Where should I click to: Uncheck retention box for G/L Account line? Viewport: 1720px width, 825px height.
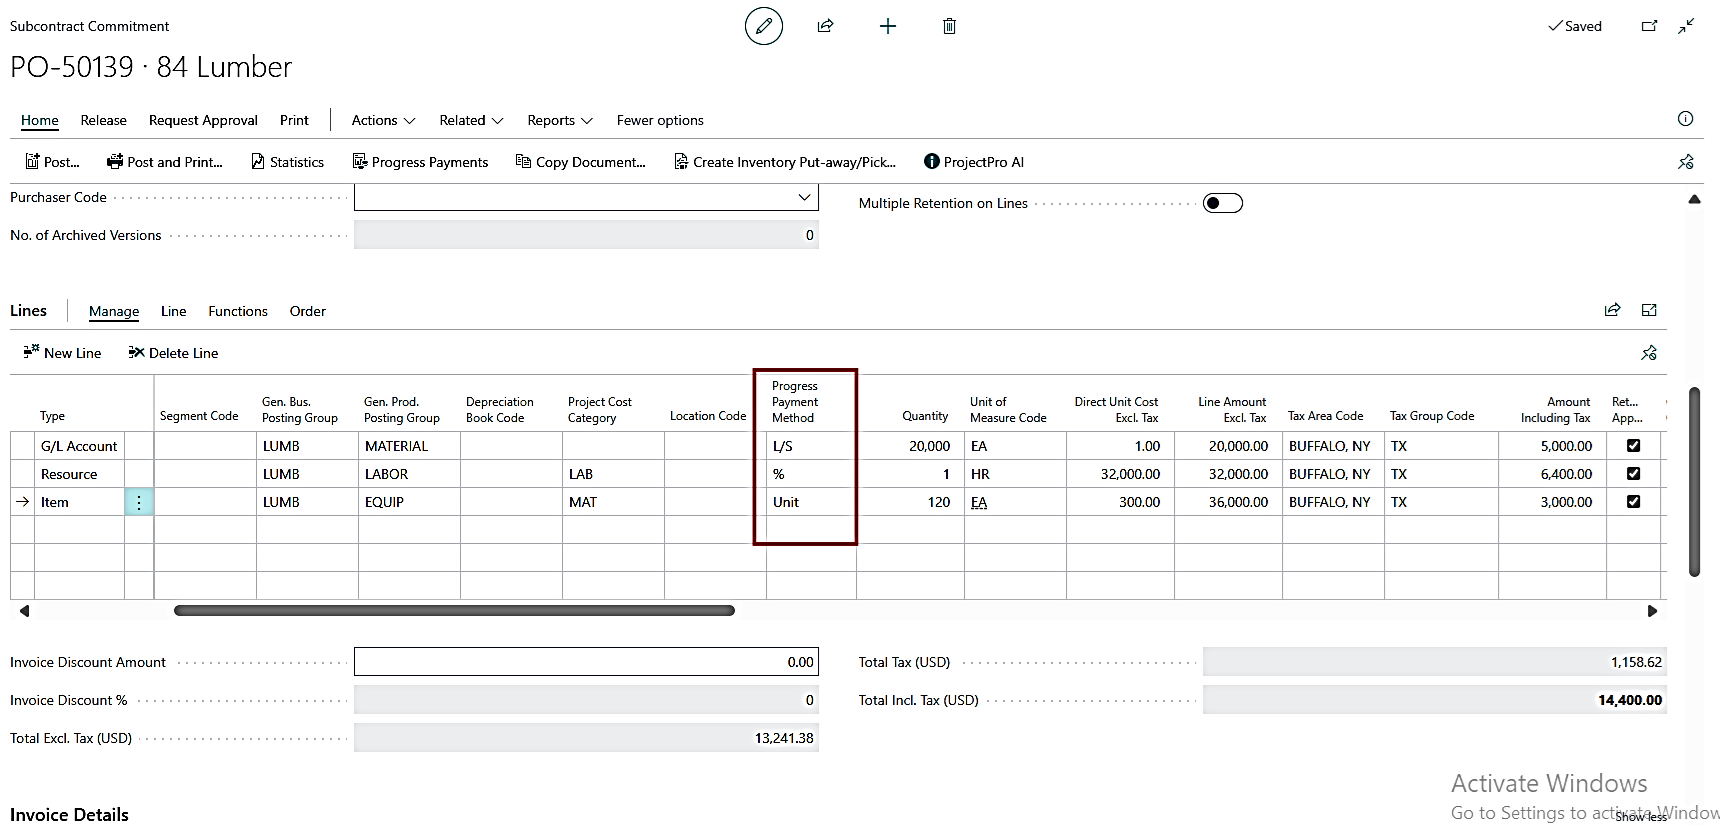[1633, 446]
